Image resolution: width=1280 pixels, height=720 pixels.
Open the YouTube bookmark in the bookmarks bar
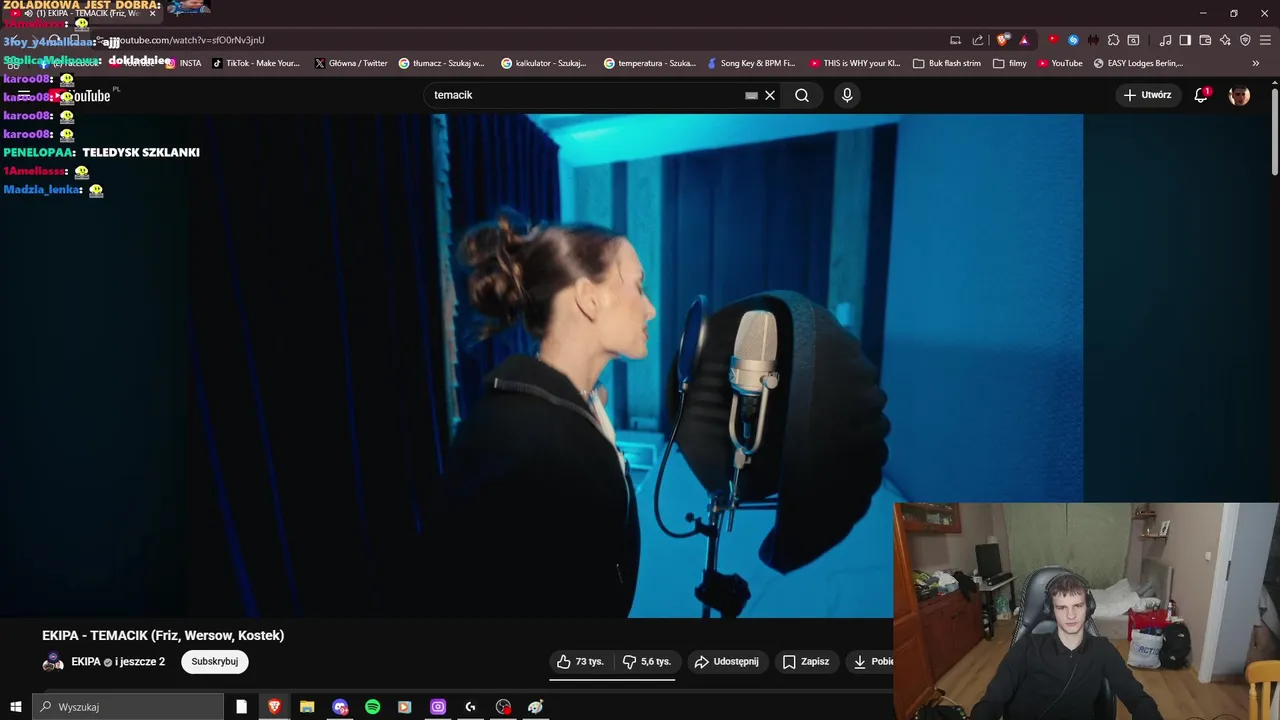[x=1060, y=63]
